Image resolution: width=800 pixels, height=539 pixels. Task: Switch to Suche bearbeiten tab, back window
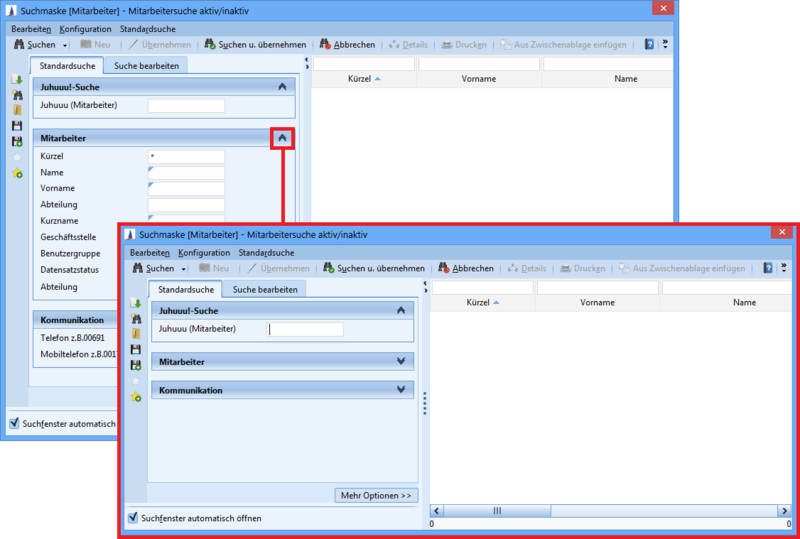point(146,66)
